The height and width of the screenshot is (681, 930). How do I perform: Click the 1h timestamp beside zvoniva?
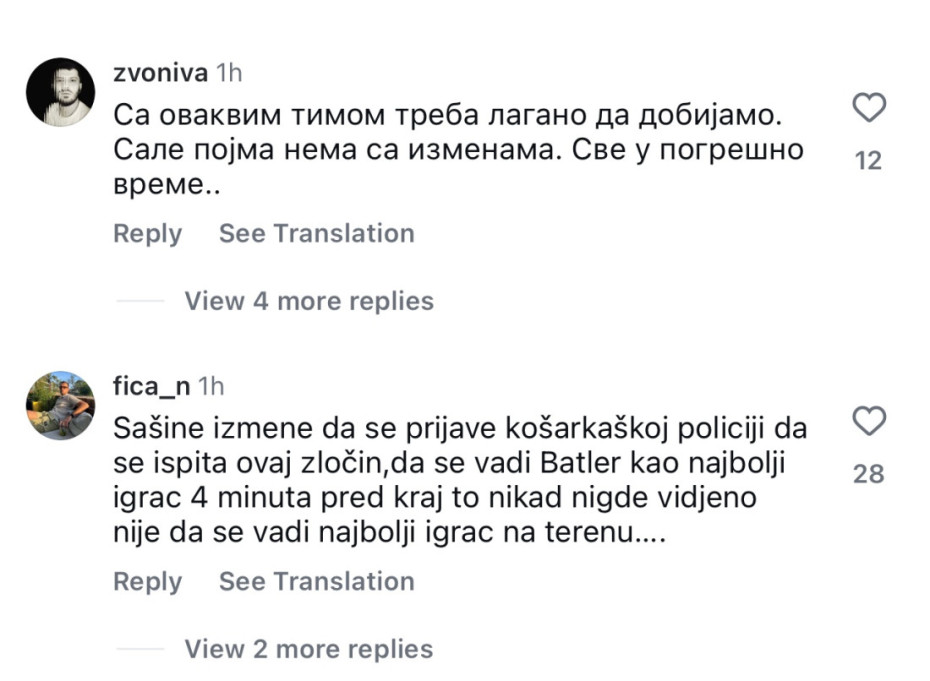coord(228,73)
